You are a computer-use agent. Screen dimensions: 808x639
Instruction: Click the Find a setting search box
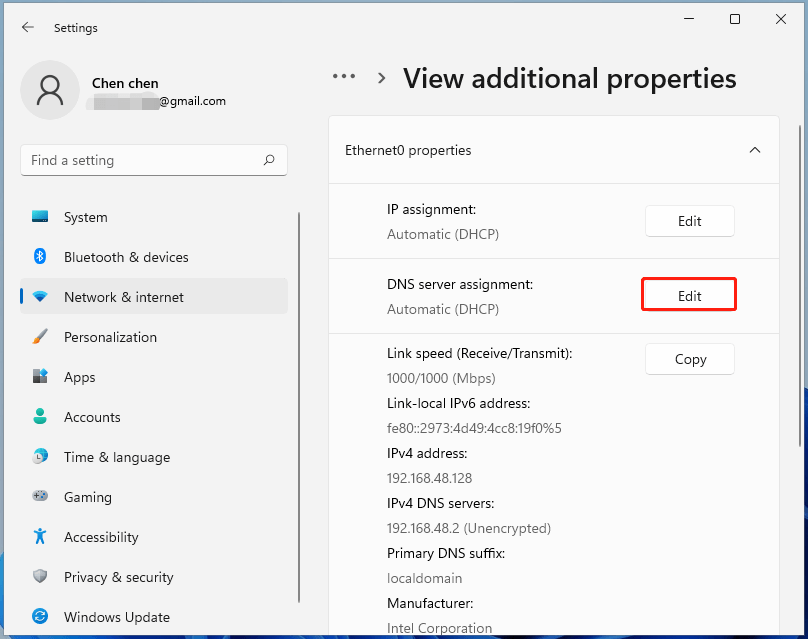(x=140, y=160)
